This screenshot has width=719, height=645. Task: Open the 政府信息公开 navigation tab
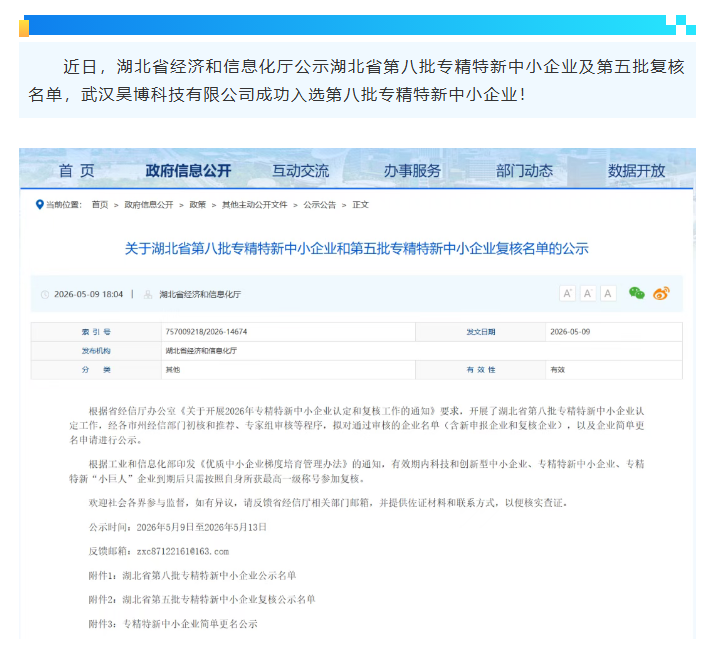click(188, 171)
